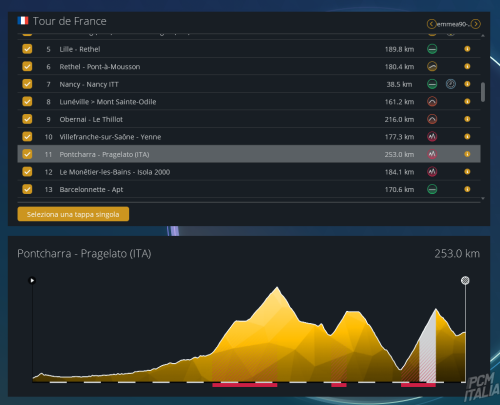This screenshot has height=405, width=500.
Task: Uncheck stage 12 Isola 2000 checkbox
Action: click(x=27, y=172)
